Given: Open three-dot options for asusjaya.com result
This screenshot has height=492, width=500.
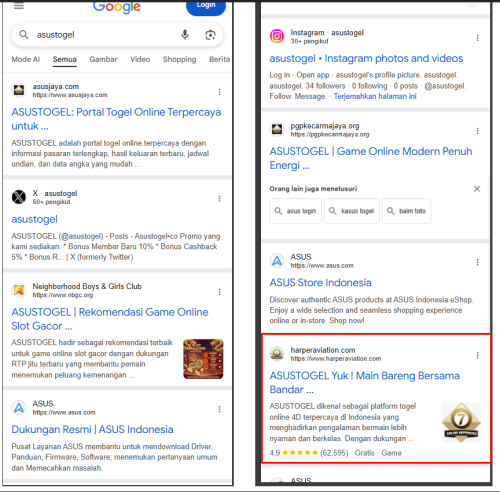Looking at the screenshot, I should 219,92.
